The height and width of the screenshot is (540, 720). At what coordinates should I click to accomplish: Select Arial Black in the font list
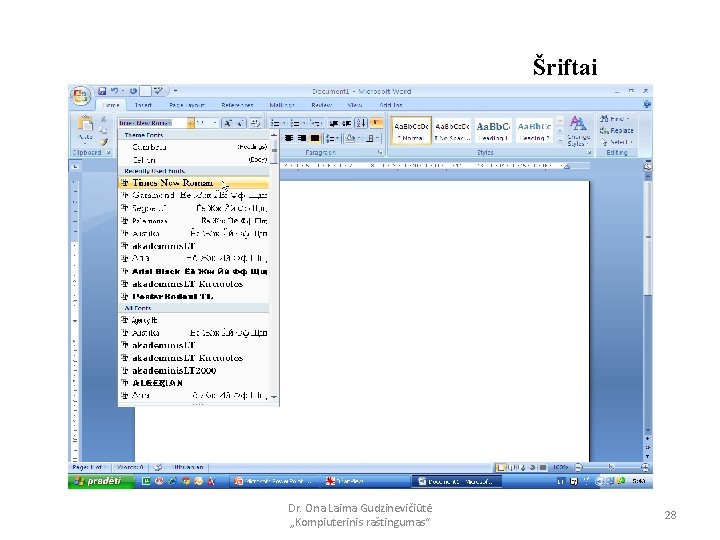point(193,271)
